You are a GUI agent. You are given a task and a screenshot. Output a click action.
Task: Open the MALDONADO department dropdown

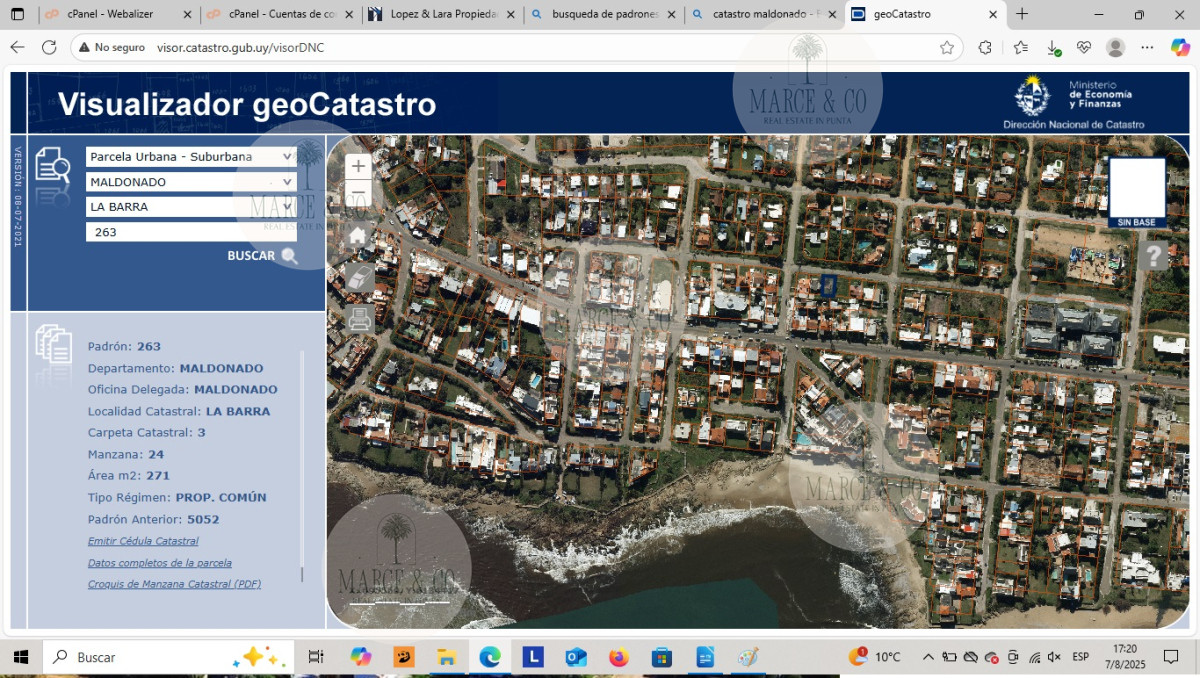tap(191, 182)
